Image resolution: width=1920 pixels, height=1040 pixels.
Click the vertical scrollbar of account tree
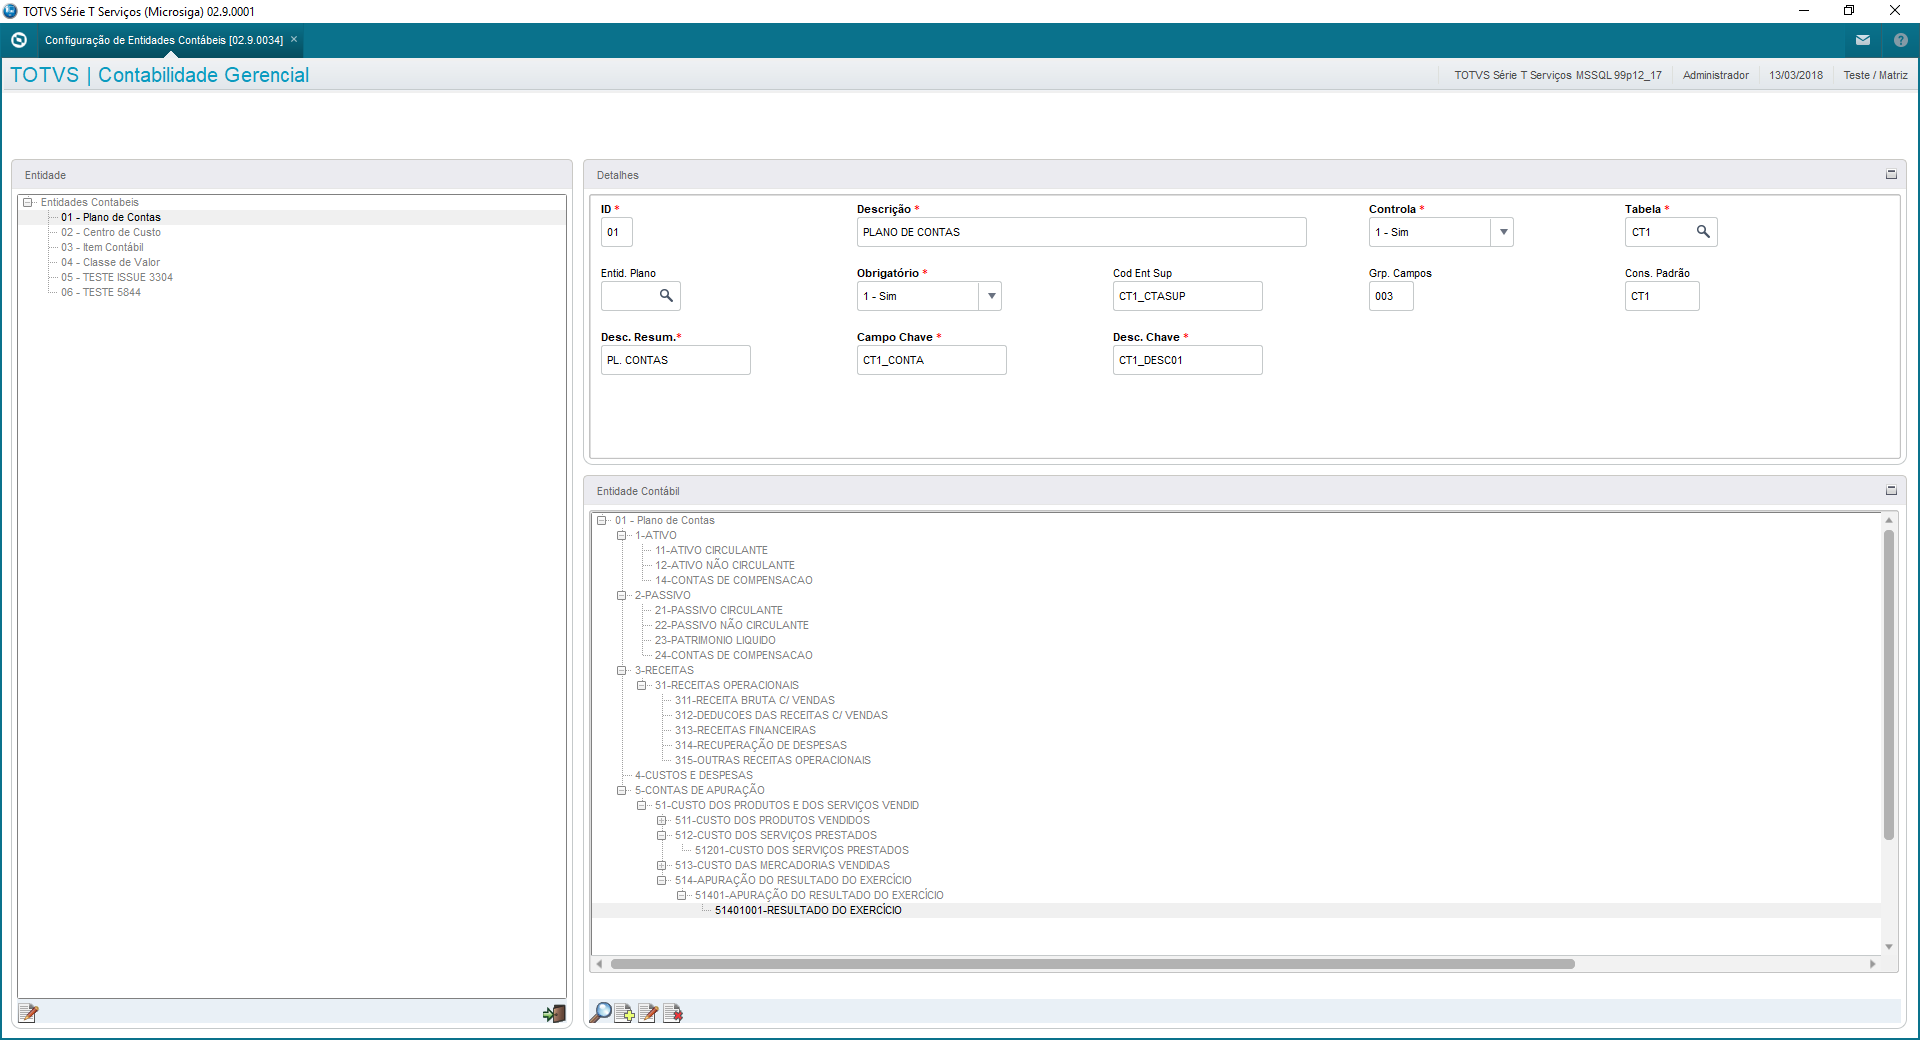coord(1889,685)
